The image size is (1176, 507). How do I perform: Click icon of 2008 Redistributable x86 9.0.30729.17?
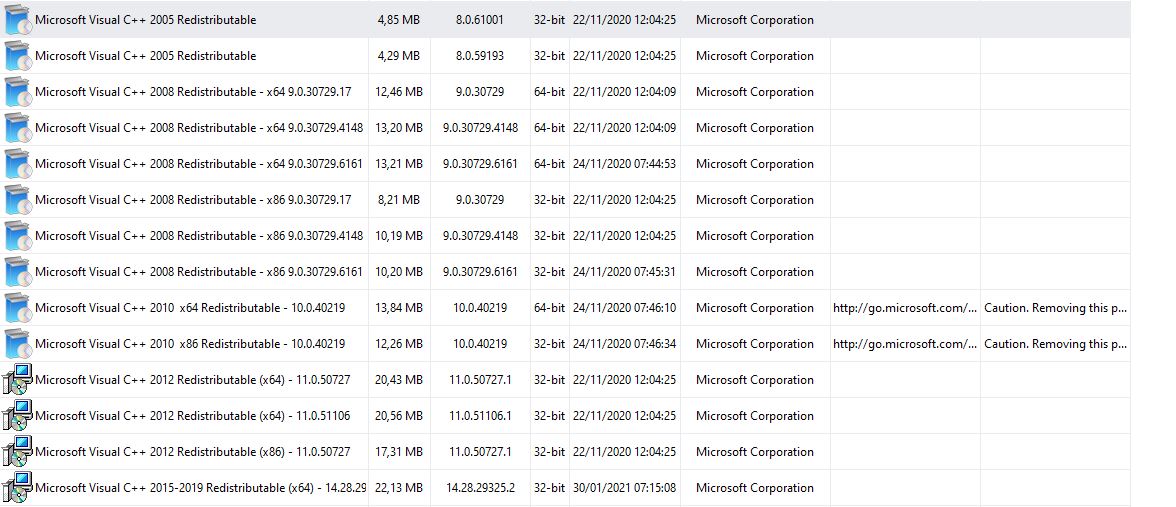[18, 200]
